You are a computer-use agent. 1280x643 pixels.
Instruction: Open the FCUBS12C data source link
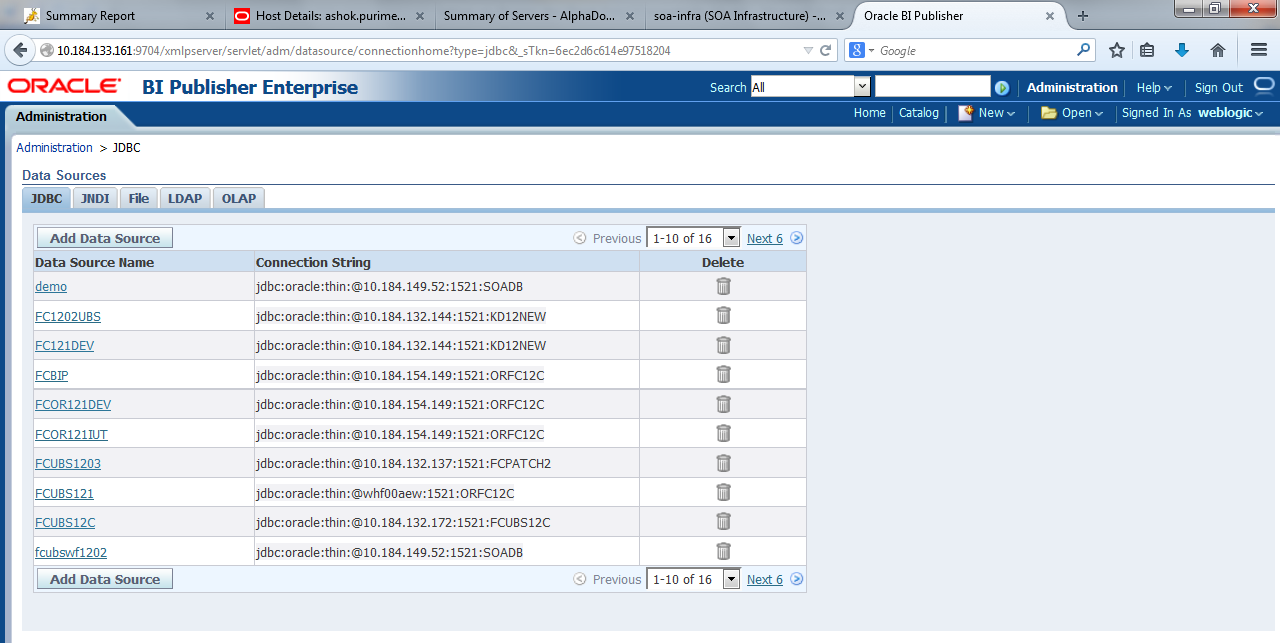click(65, 522)
